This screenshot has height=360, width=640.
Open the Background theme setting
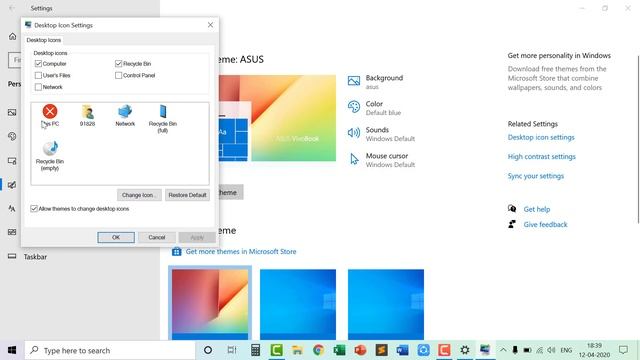[376, 82]
